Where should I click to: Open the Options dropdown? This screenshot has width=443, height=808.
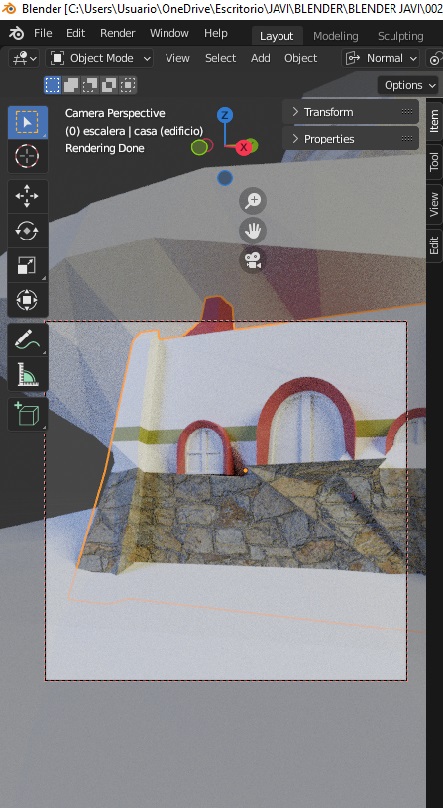point(408,85)
